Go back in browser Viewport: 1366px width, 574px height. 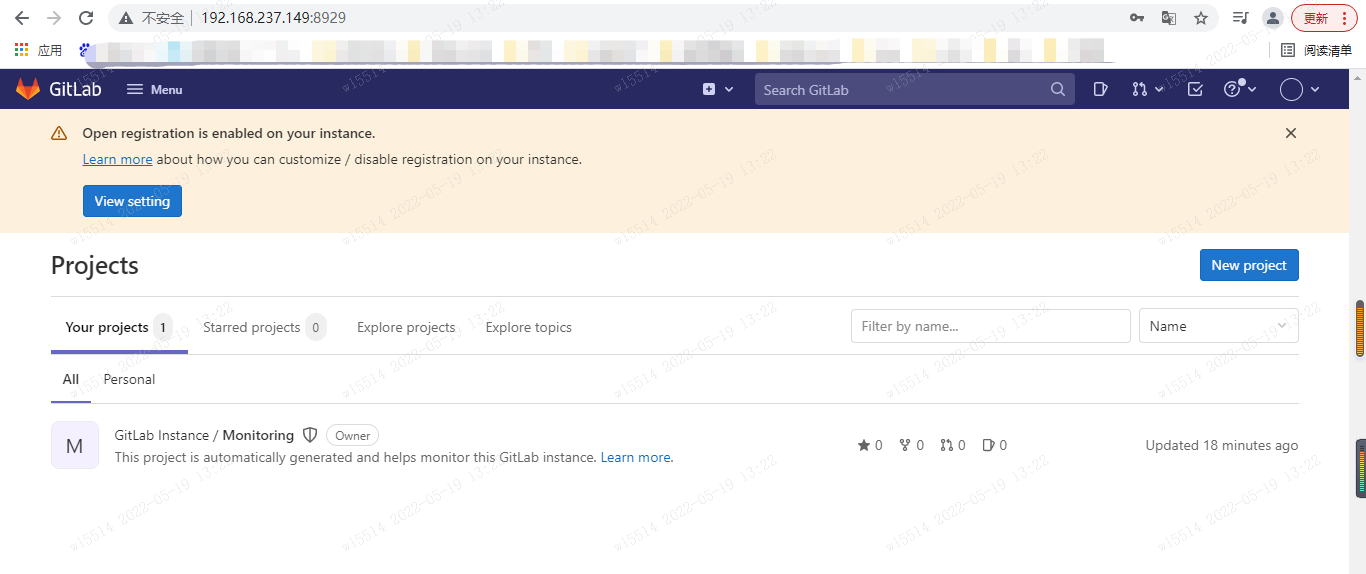click(22, 18)
